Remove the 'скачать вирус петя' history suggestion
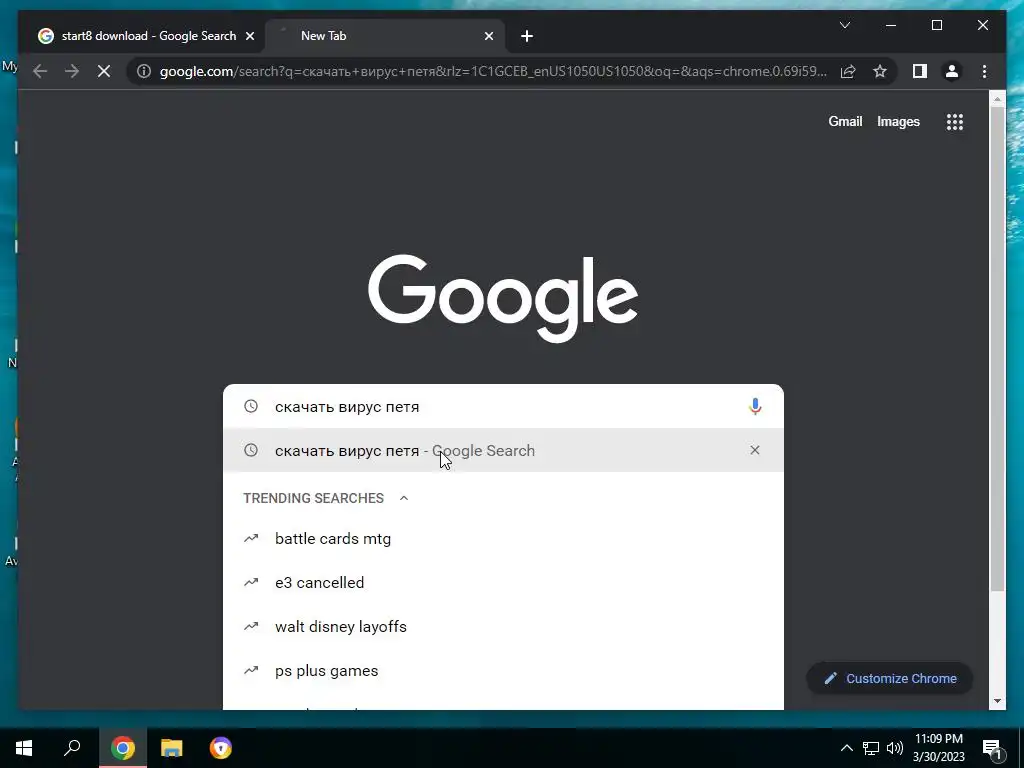 coord(755,450)
